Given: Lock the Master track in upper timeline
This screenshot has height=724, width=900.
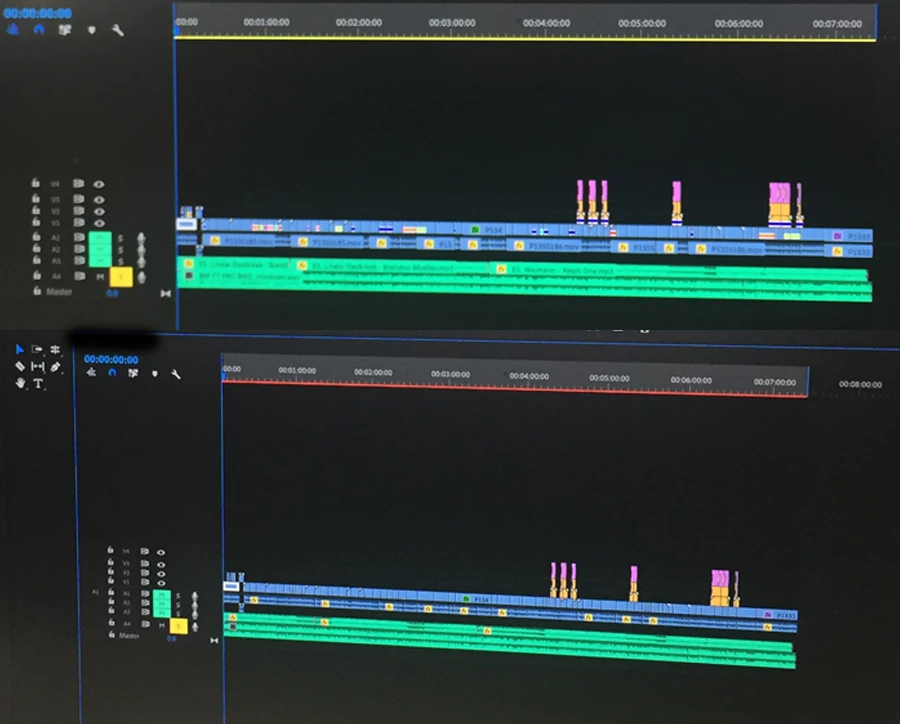Looking at the screenshot, I should (37, 291).
